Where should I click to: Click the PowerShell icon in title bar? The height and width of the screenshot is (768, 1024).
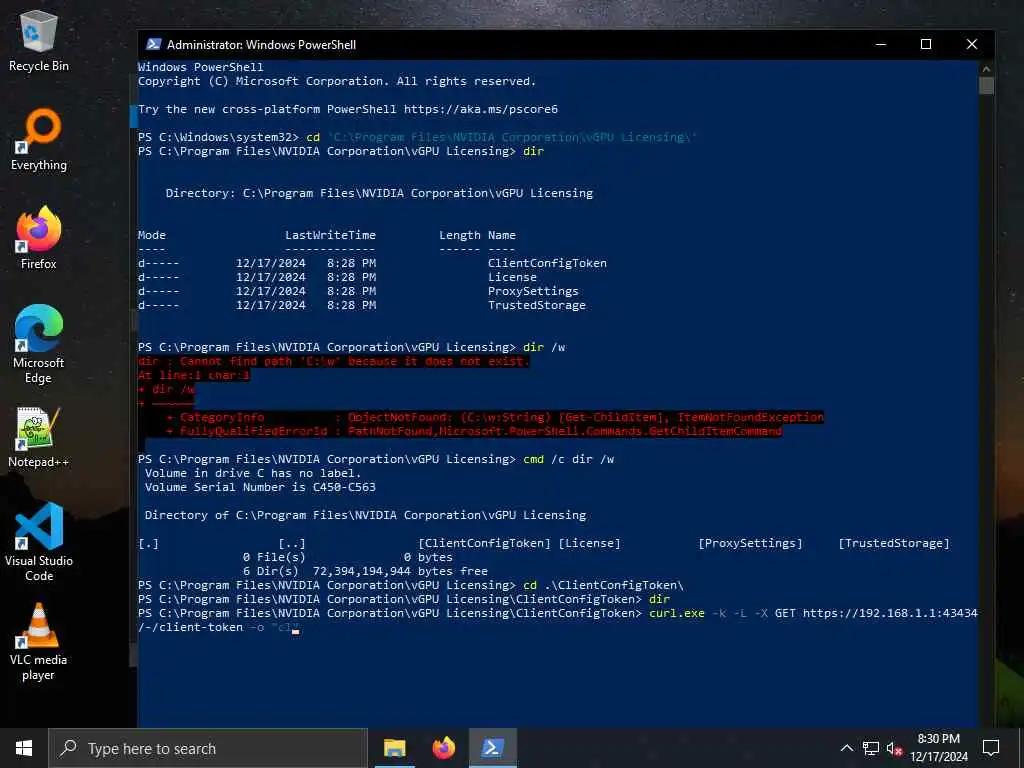153,44
